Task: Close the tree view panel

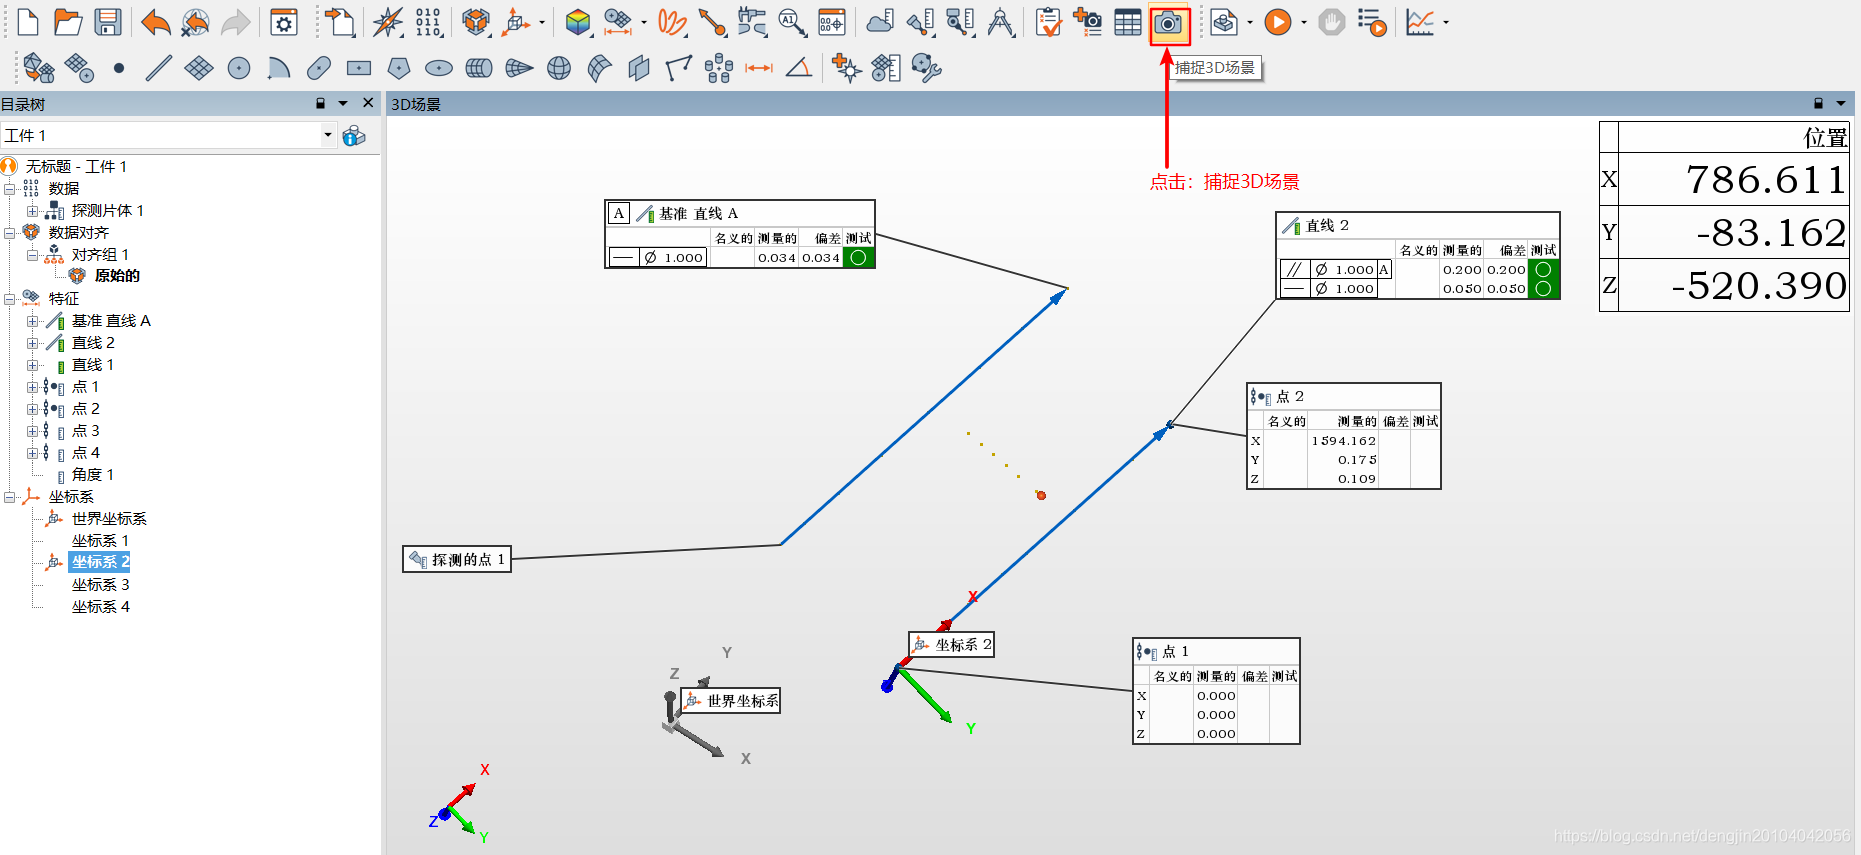Action: [368, 103]
